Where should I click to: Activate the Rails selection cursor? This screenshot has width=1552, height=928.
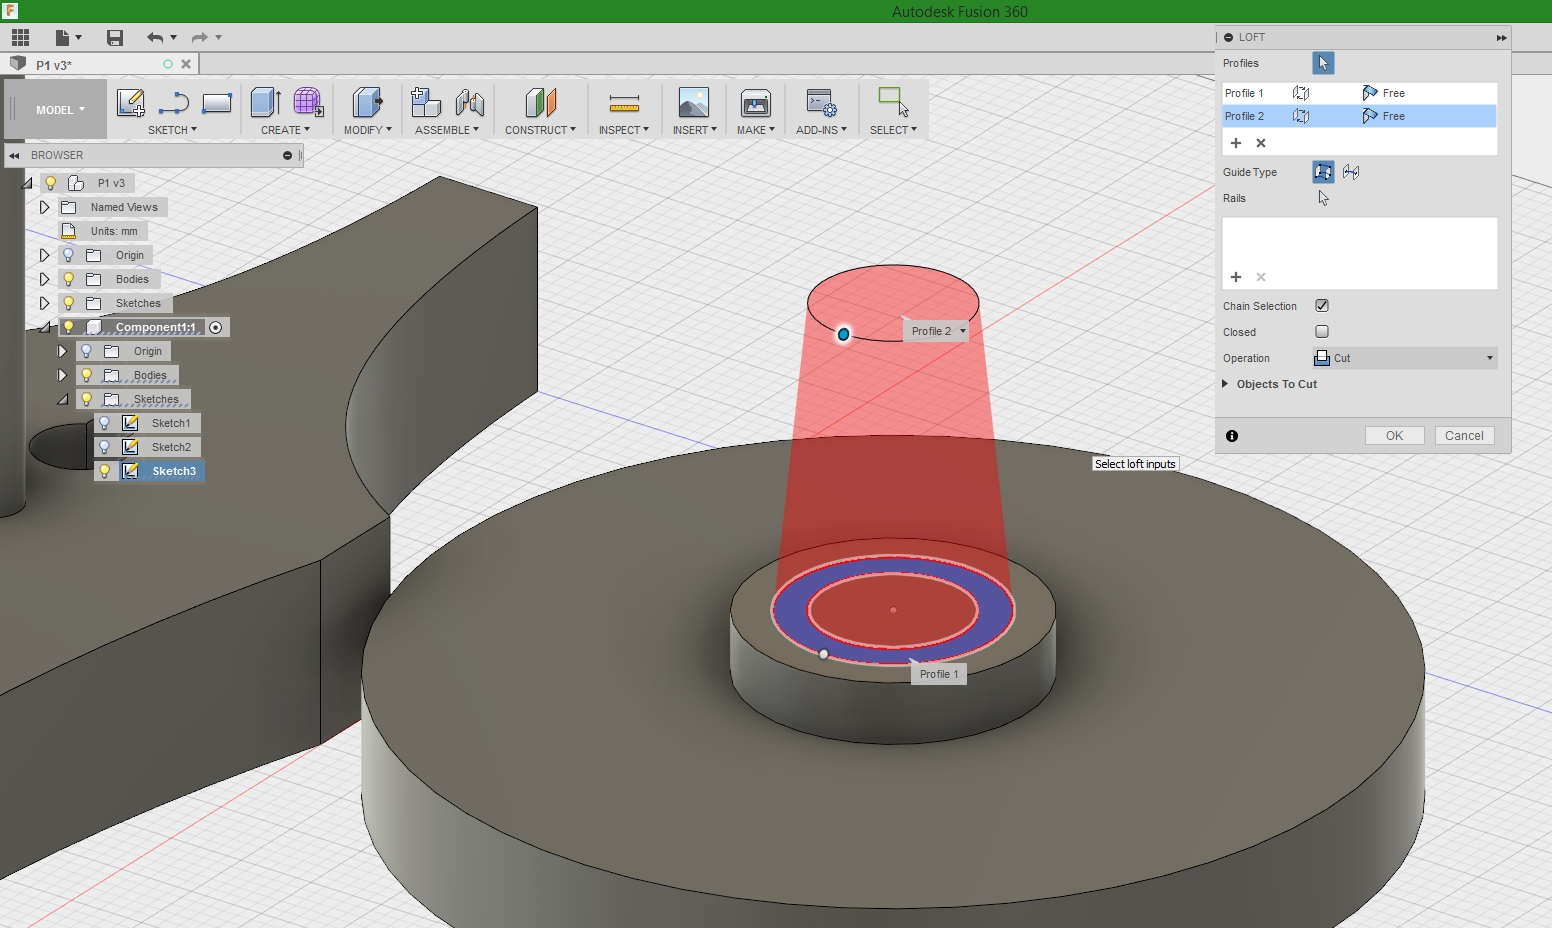point(1323,198)
